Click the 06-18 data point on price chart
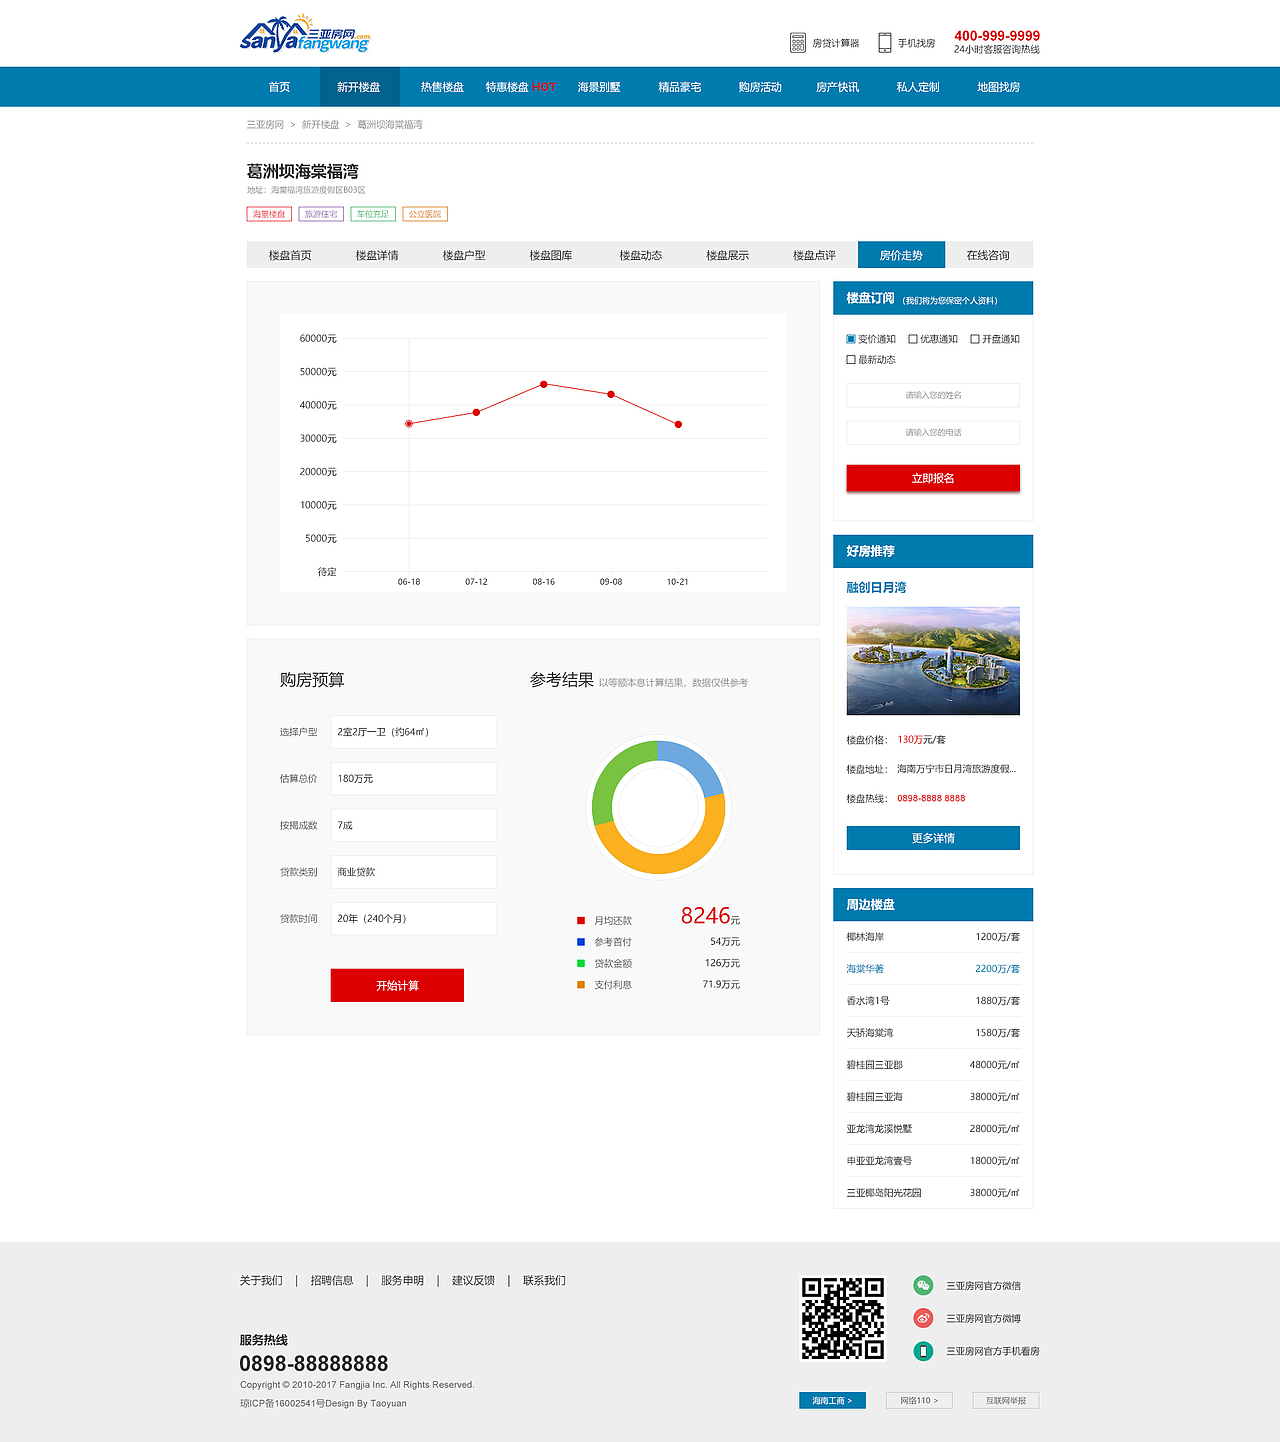Viewport: 1280px width, 1442px height. (409, 424)
